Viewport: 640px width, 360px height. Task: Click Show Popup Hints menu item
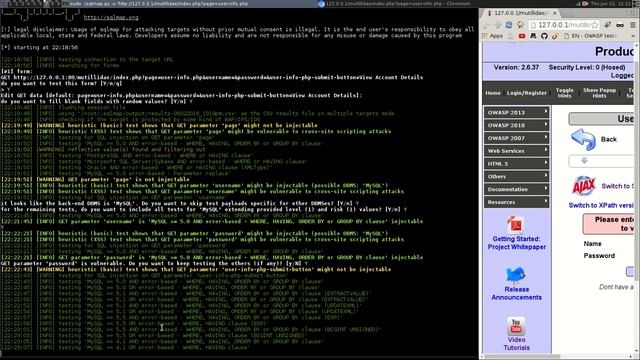(x=599, y=93)
